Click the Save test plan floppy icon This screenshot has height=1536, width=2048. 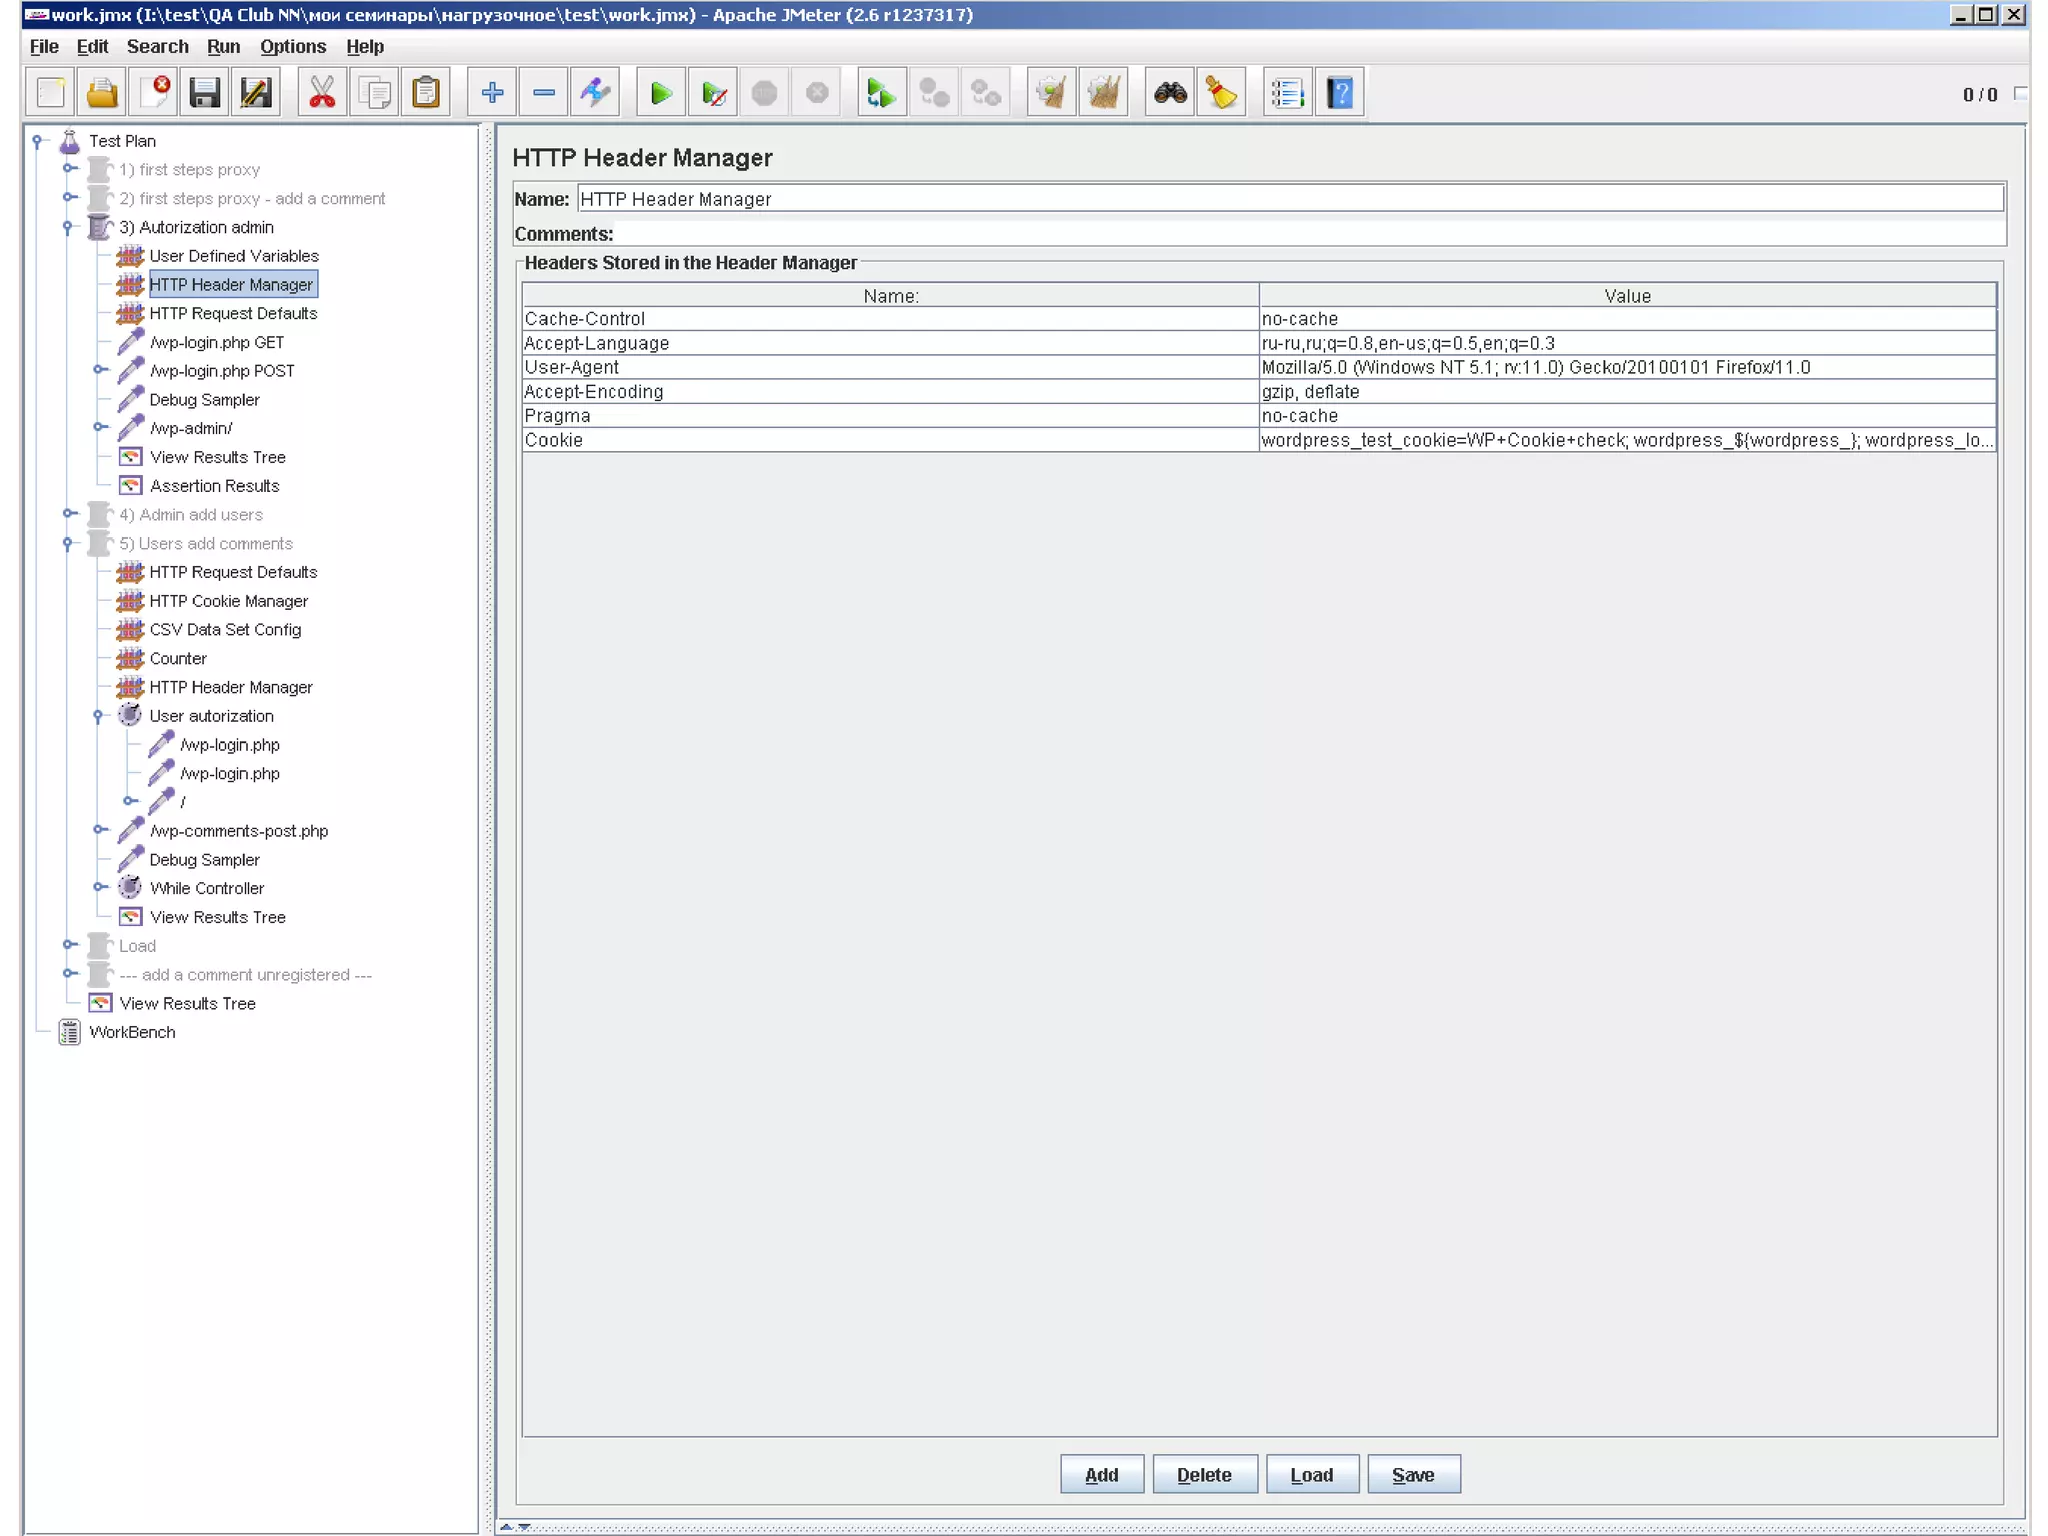[205, 93]
